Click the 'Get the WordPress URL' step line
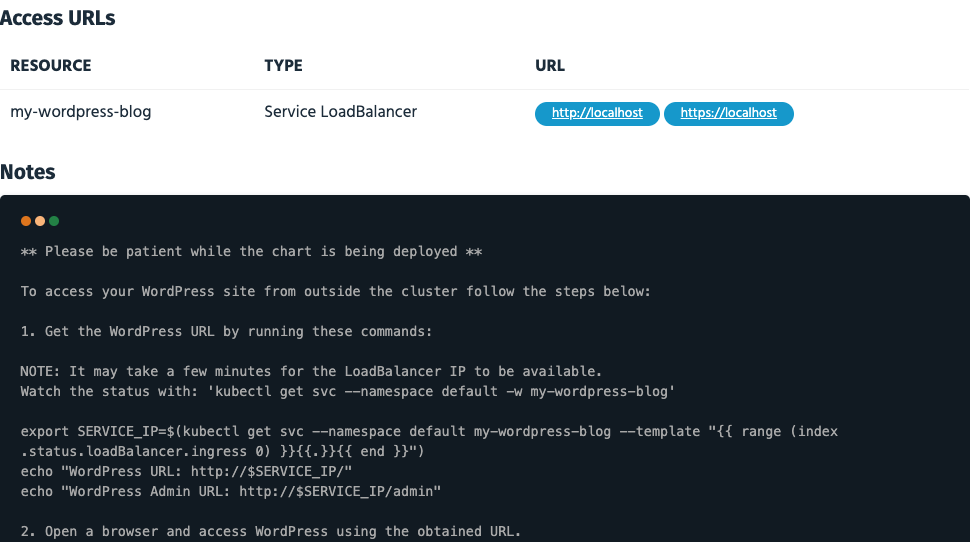The height and width of the screenshot is (542, 970). 226,331
